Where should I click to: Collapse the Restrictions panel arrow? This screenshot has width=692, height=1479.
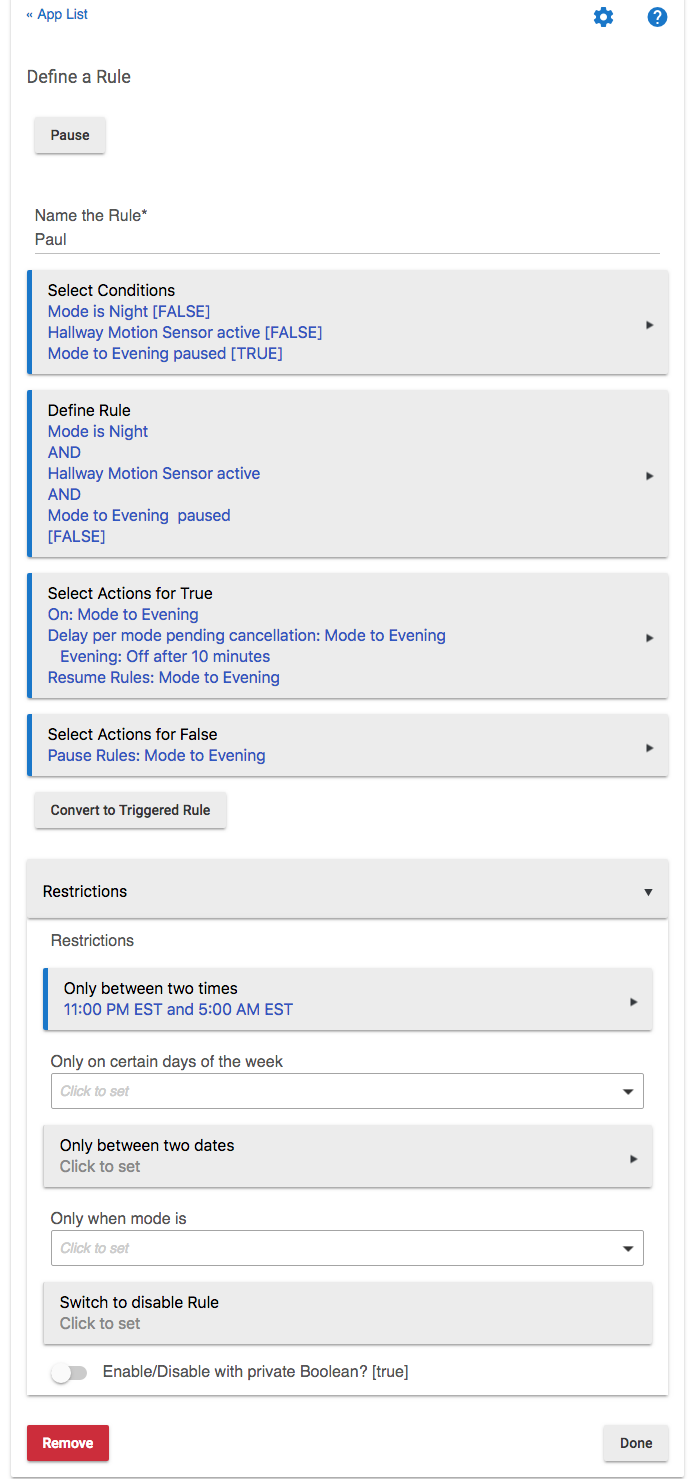pos(648,892)
